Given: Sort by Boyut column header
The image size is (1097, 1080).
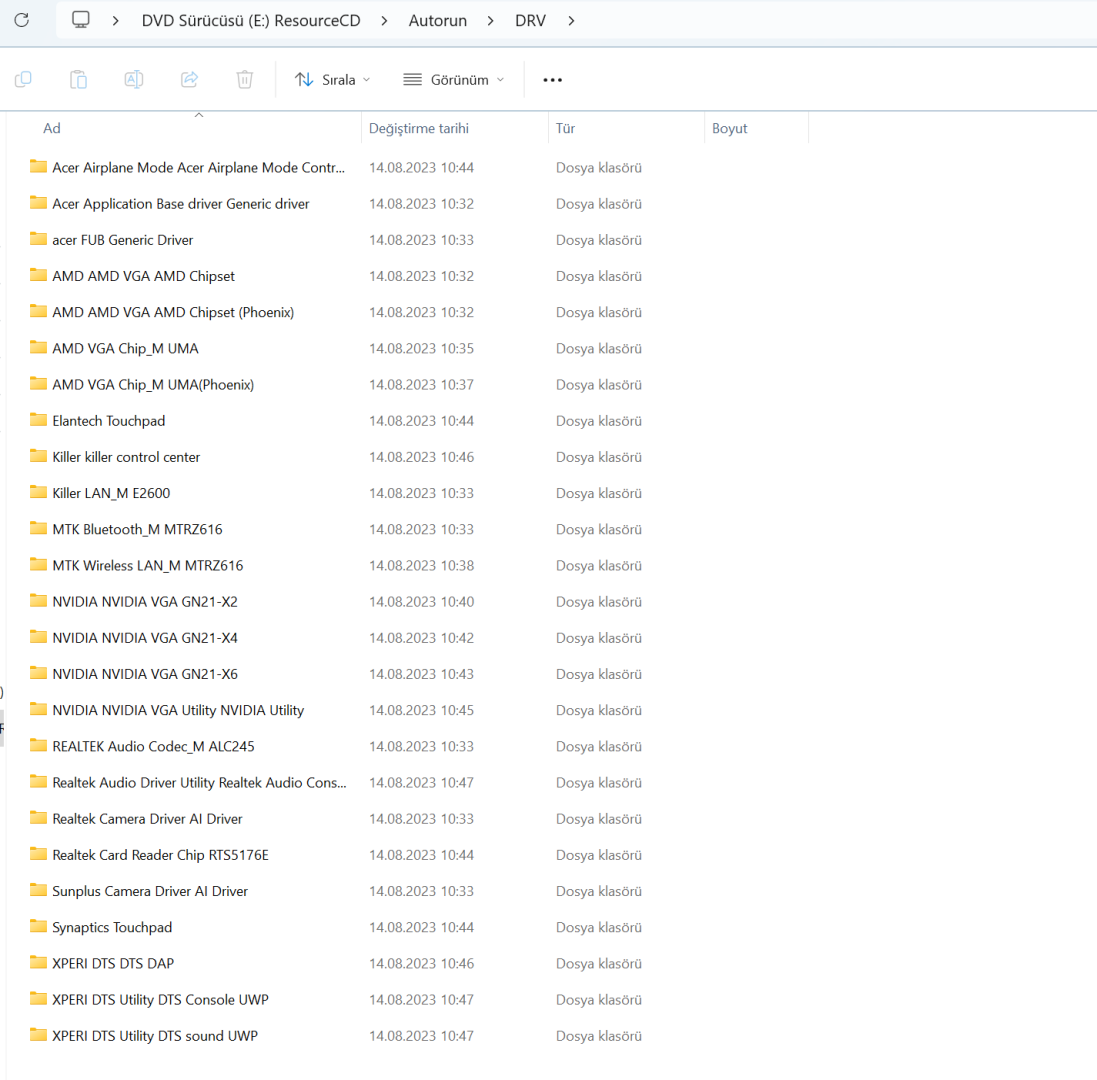Looking at the screenshot, I should [730, 128].
